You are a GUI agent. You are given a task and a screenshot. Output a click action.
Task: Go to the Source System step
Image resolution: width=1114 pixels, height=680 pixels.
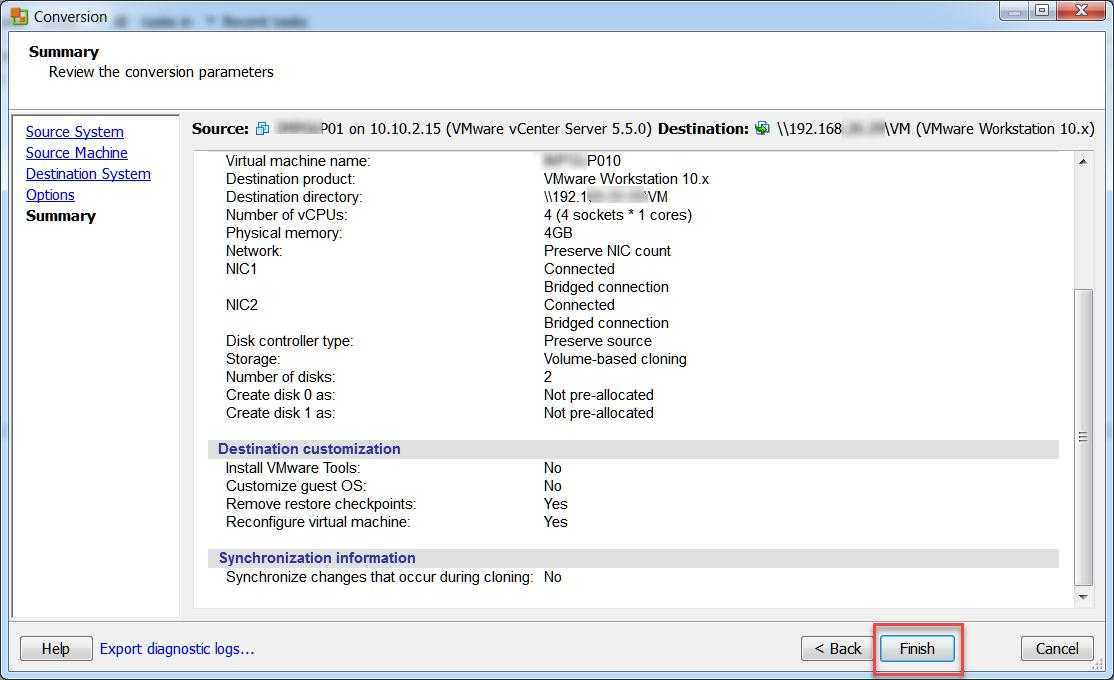[x=75, y=132]
